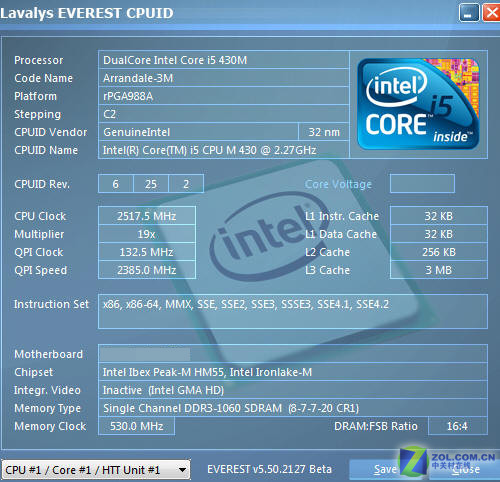Click the multiplier value 19x
The image size is (500, 482).
tap(147, 234)
